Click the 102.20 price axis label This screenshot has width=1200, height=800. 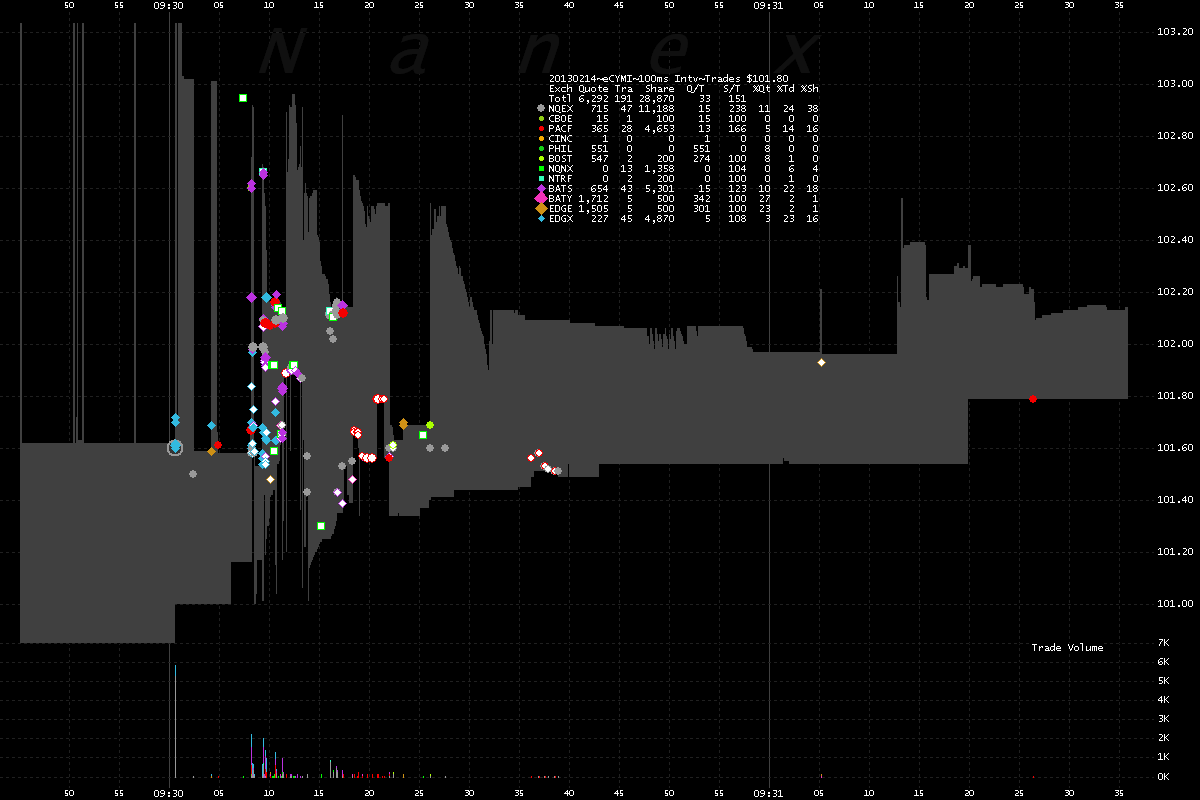coord(1173,292)
